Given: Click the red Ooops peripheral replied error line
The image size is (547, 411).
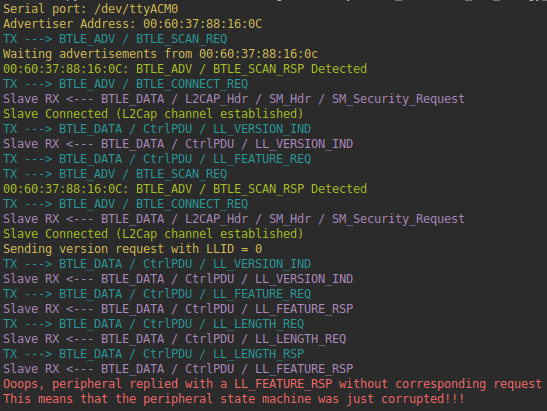Looking at the screenshot, I should tap(272, 384).
